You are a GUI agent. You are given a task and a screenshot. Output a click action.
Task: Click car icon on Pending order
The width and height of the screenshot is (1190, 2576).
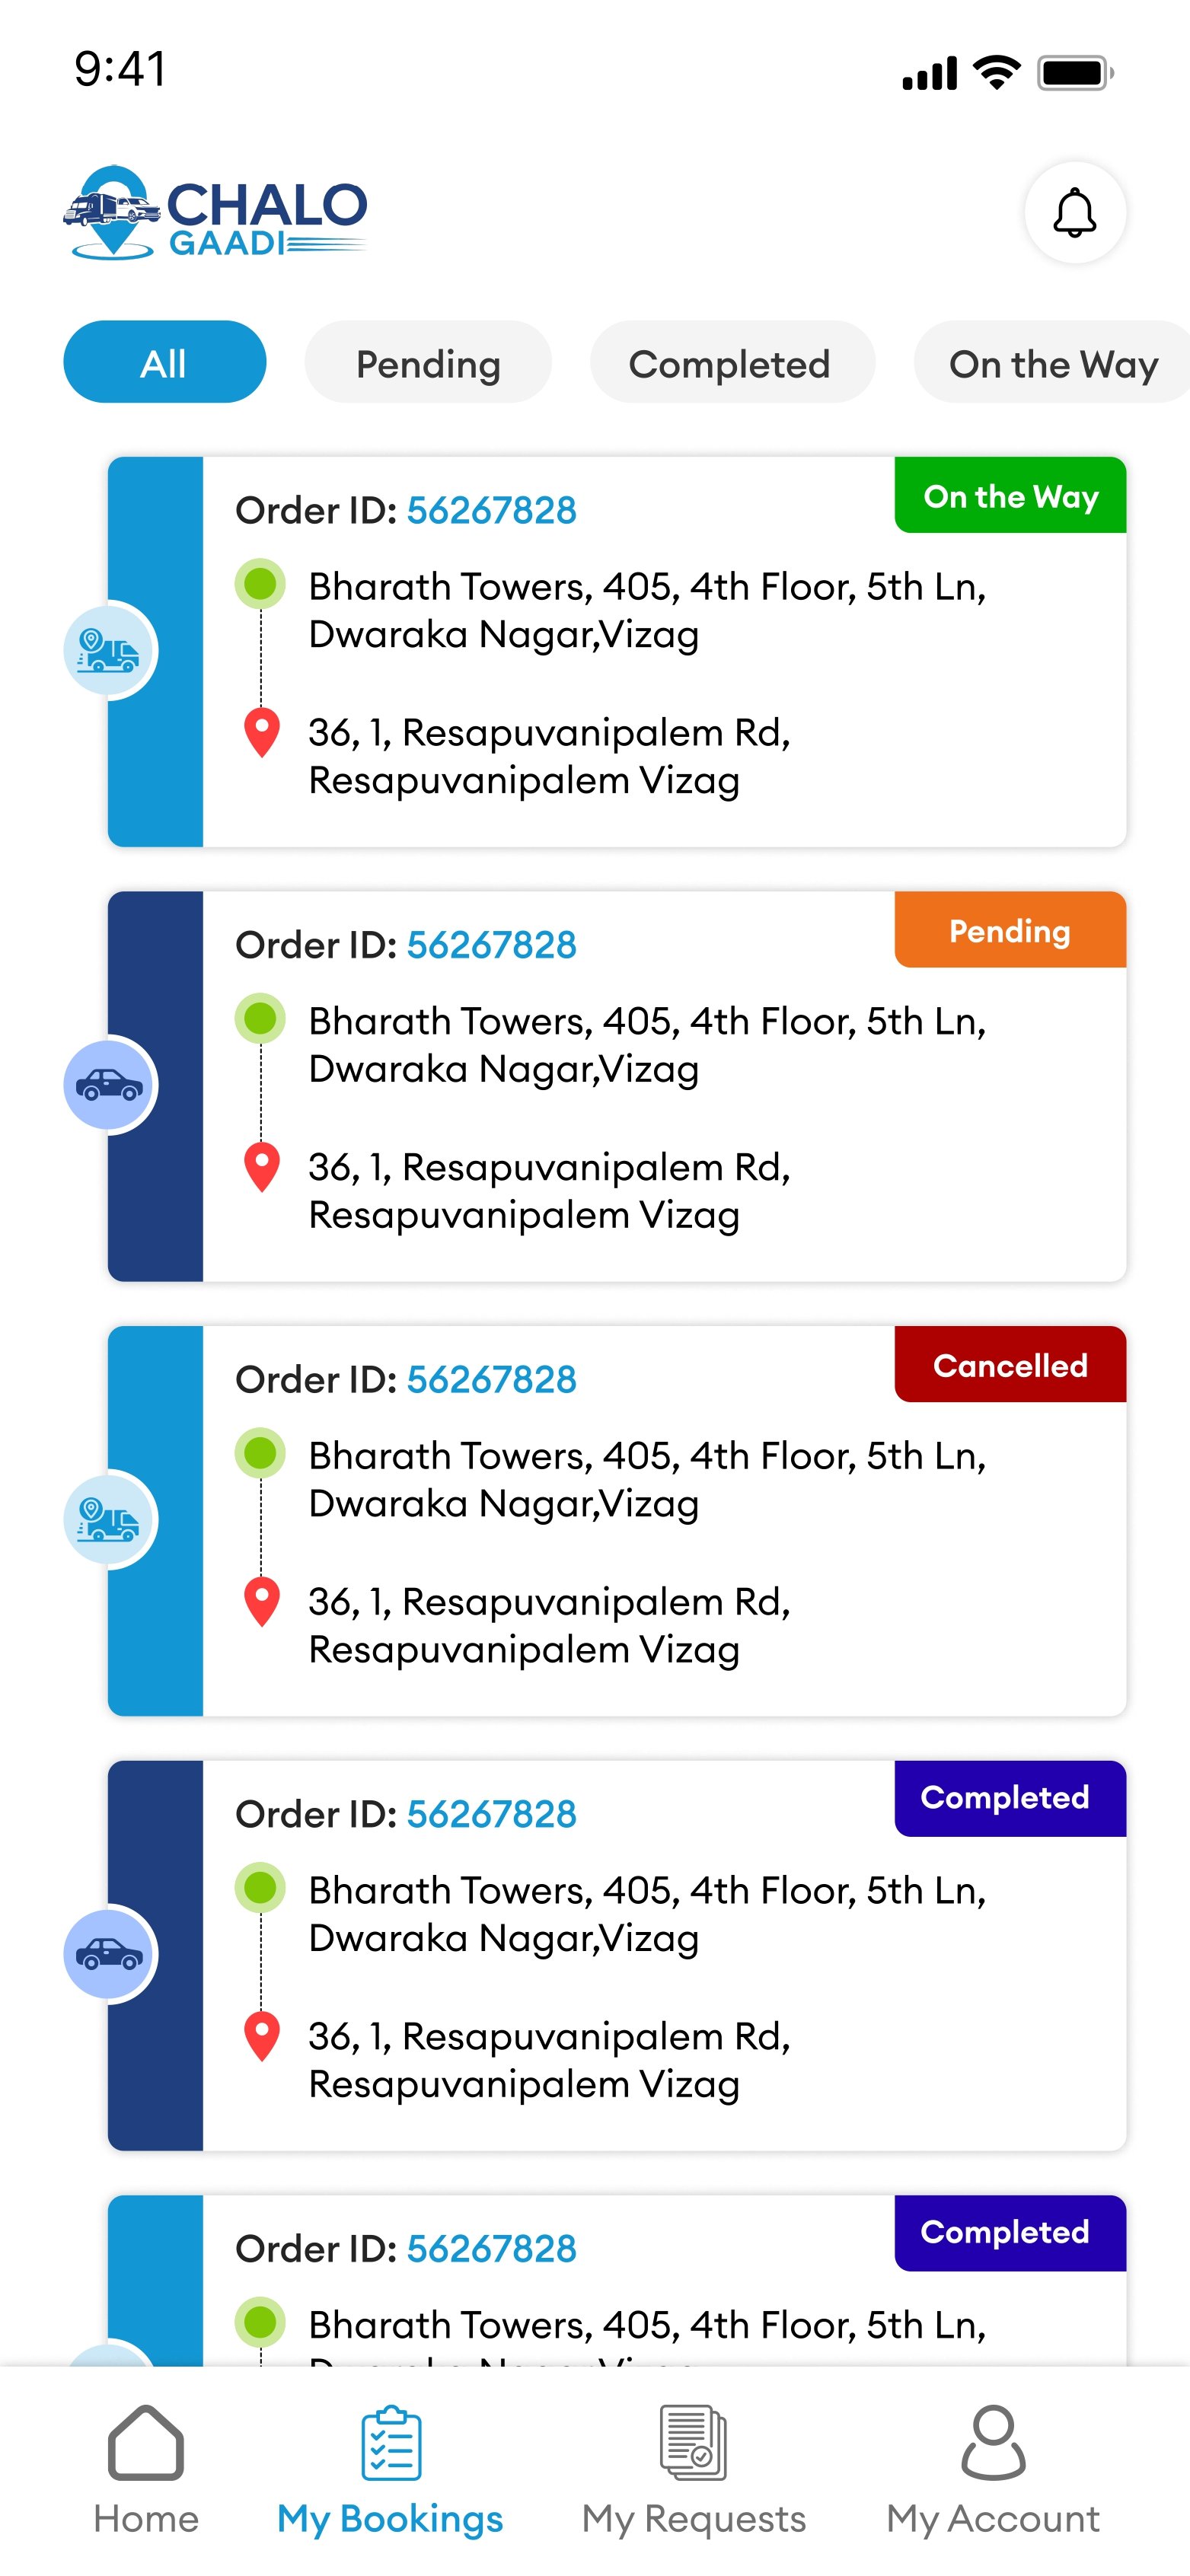pyautogui.click(x=109, y=1085)
